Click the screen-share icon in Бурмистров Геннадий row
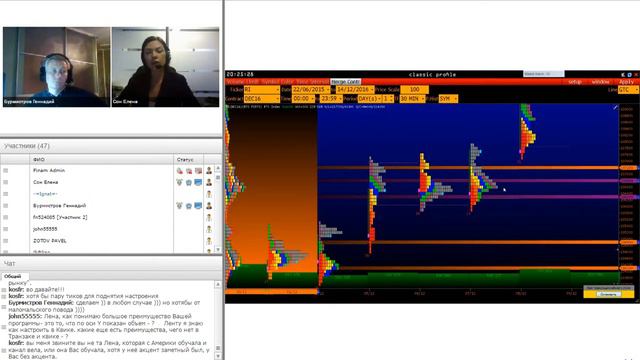 coord(198,206)
